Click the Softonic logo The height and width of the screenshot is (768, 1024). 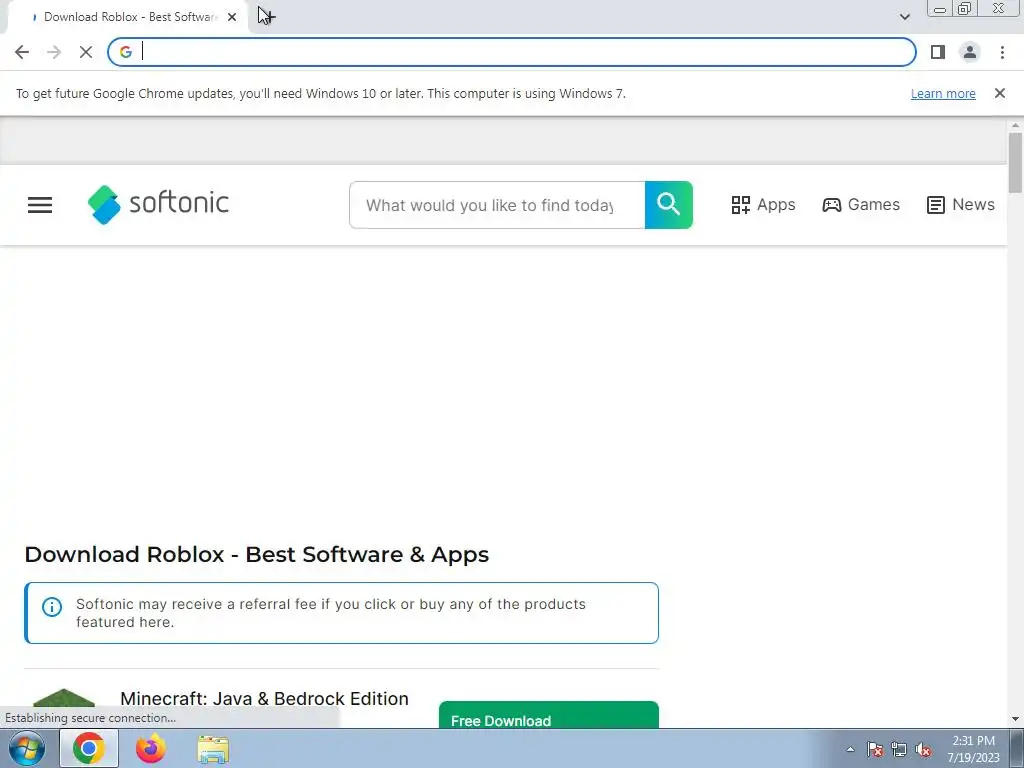coord(158,204)
